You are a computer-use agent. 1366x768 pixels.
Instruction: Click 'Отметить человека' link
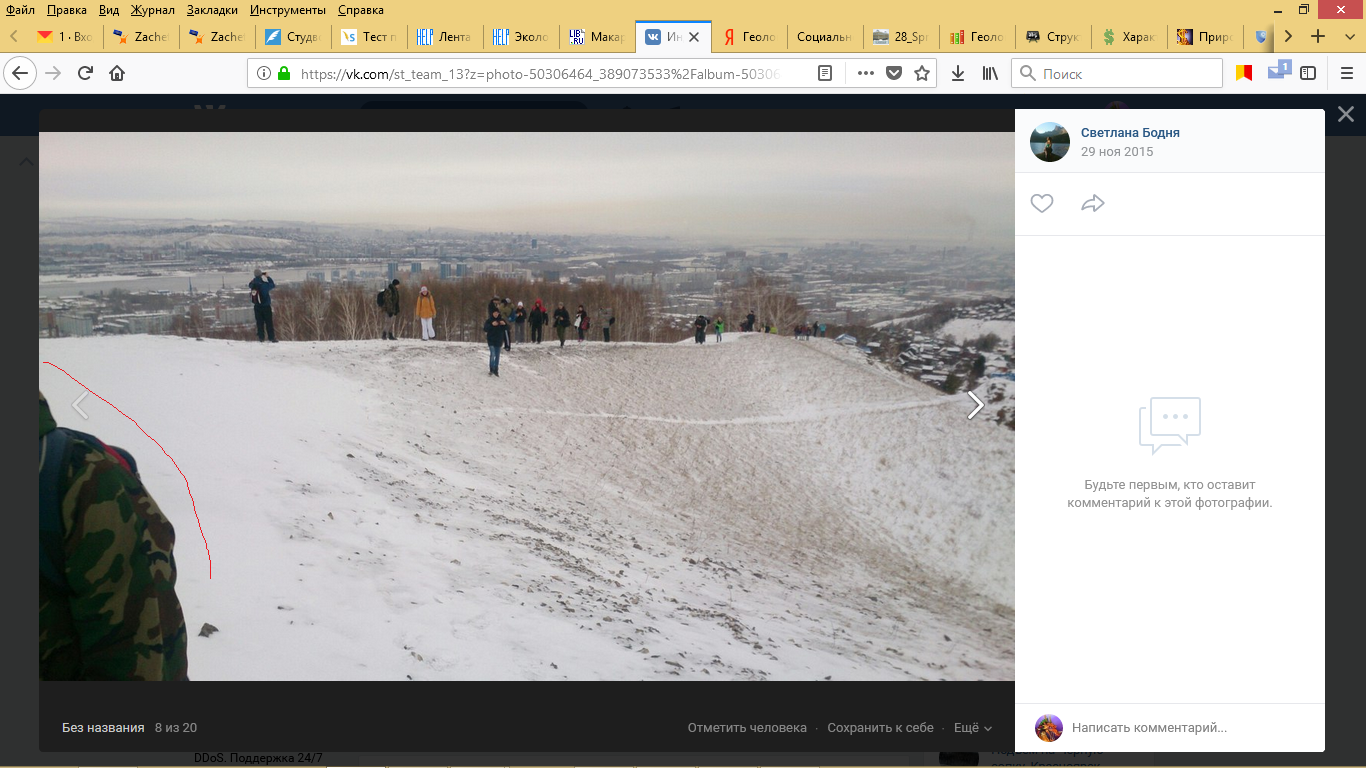[746, 728]
